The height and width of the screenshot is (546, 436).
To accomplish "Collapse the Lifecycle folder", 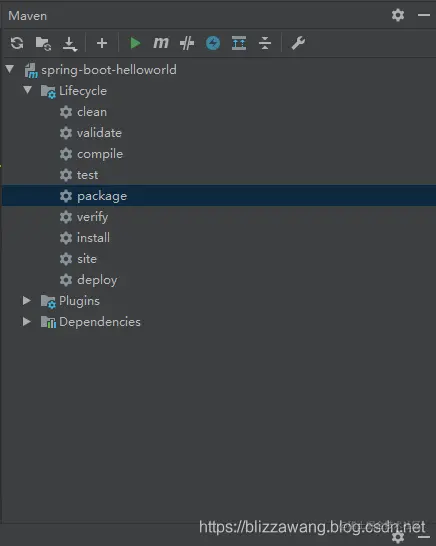I will (x=28, y=90).
